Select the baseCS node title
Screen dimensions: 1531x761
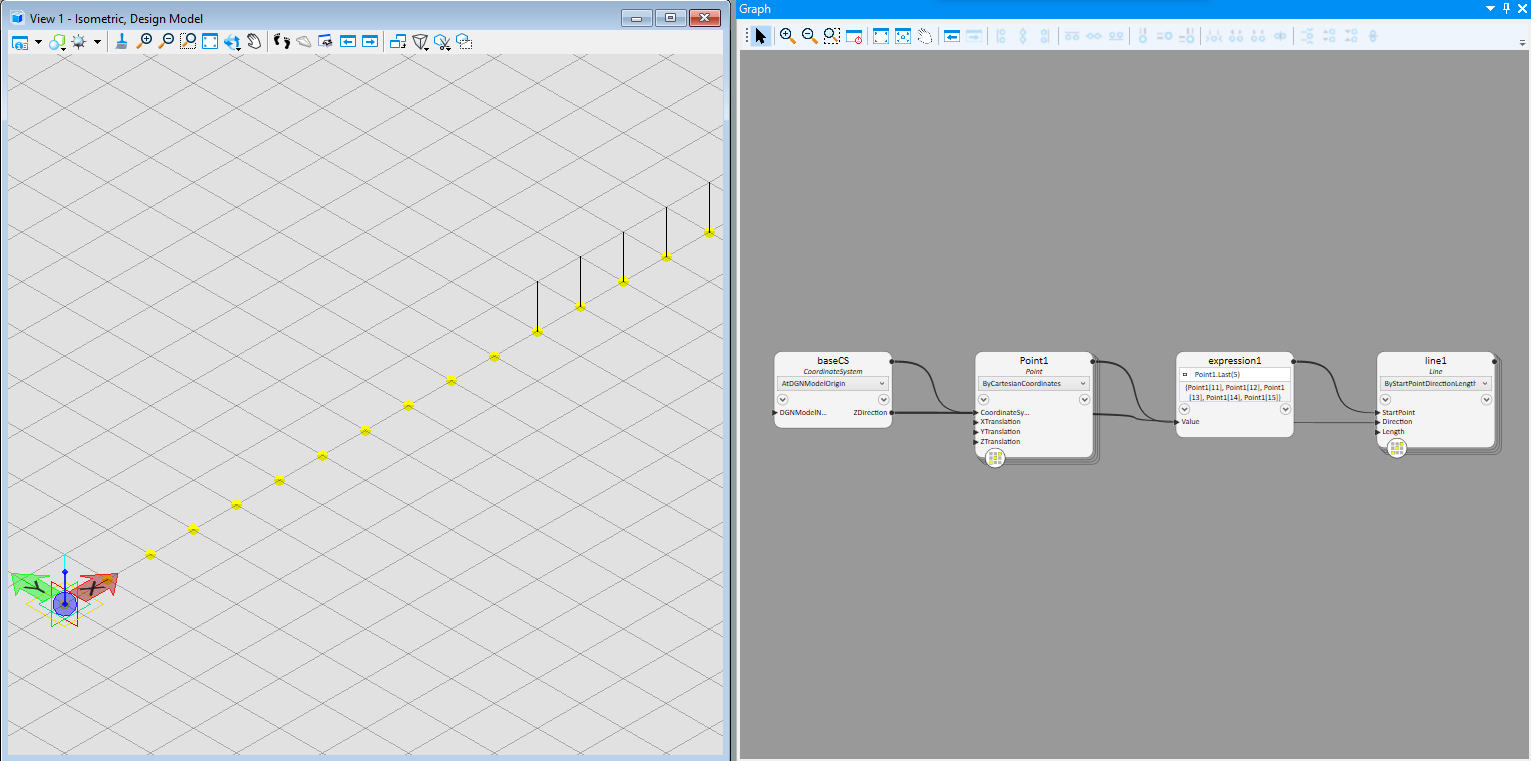[x=832, y=360]
